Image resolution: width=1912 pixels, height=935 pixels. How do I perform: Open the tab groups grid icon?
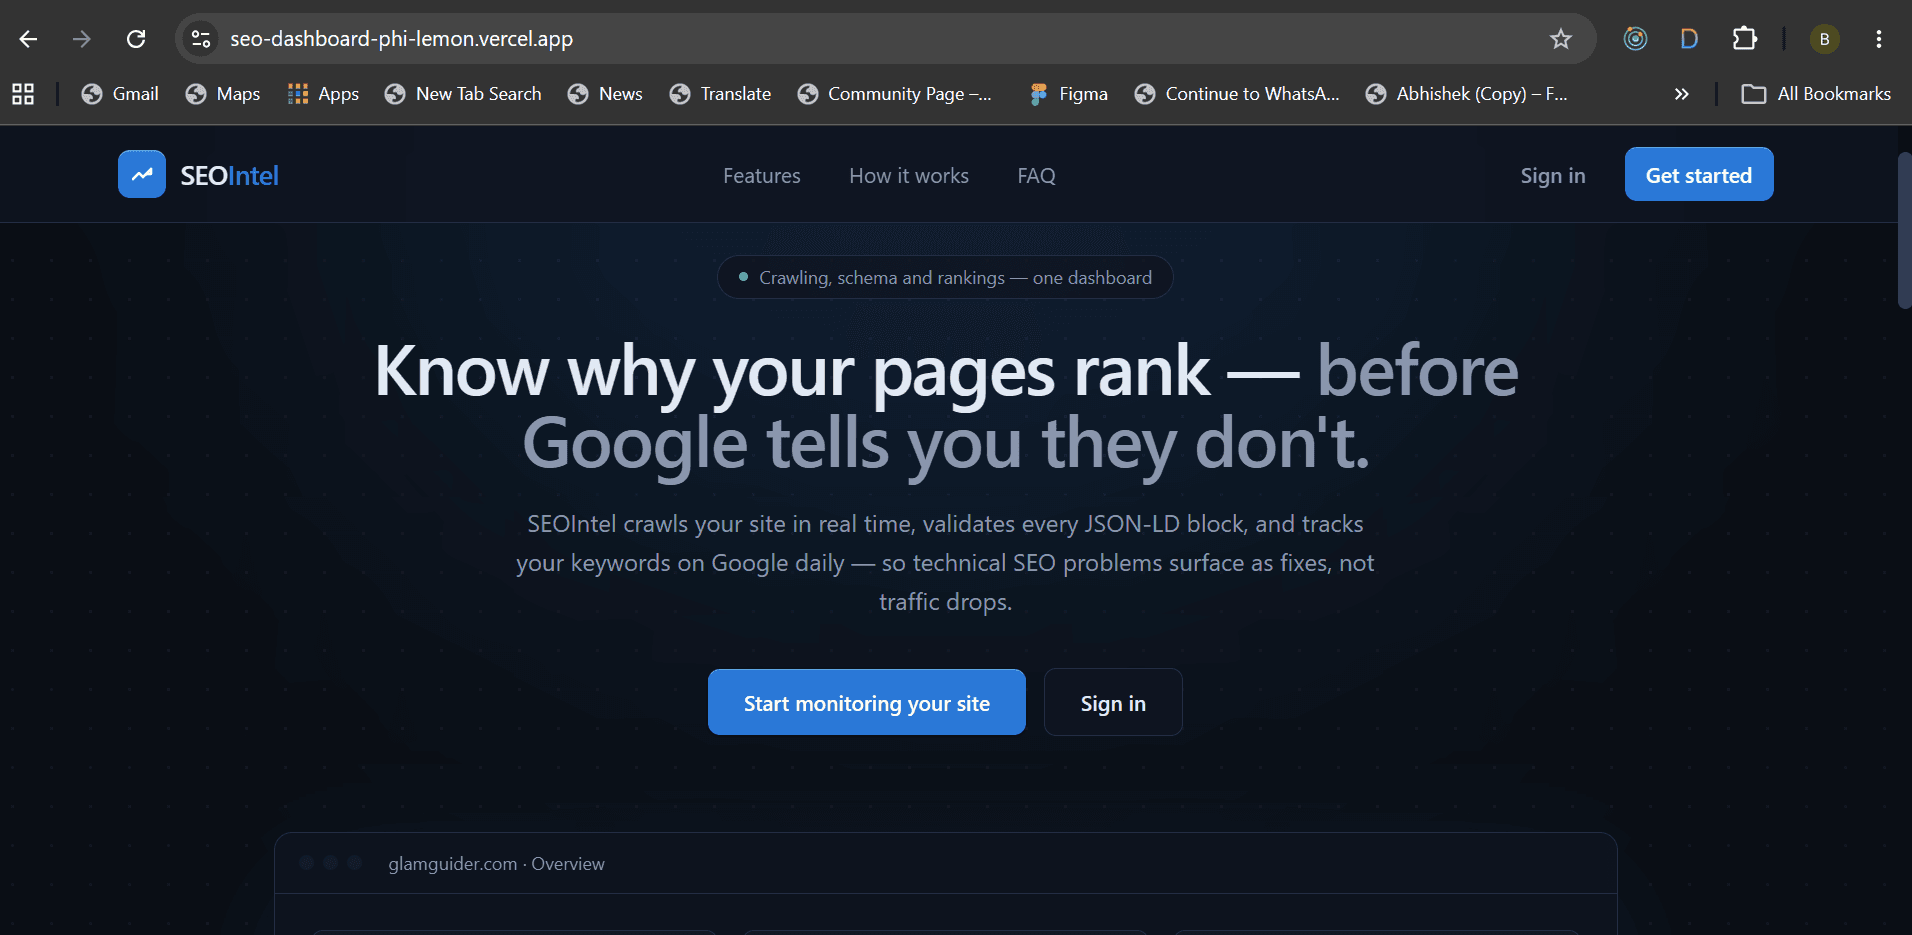click(x=23, y=94)
